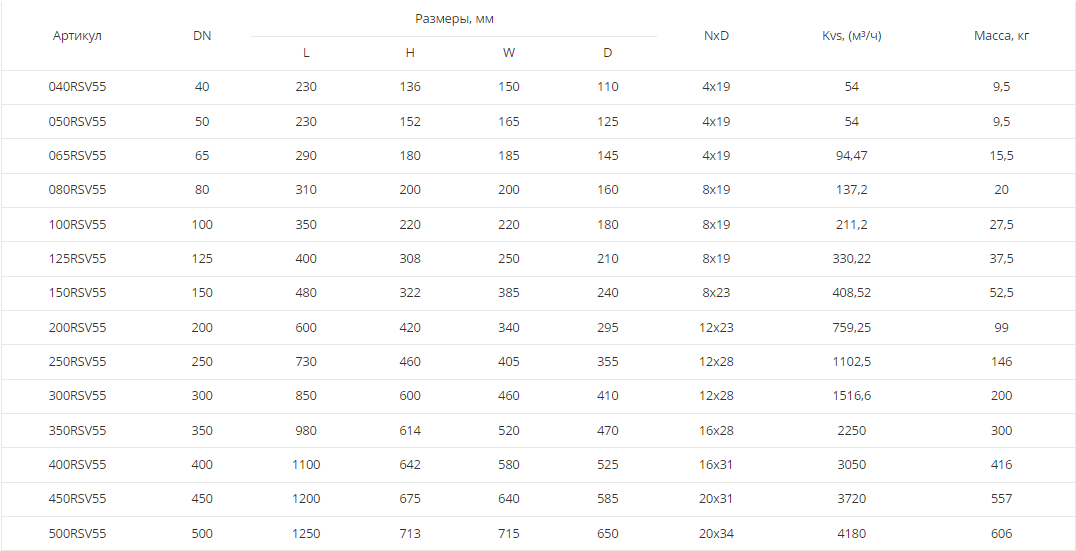Select the Kvs value 94,47
Screen dimensions: 1076x551
coord(852,156)
